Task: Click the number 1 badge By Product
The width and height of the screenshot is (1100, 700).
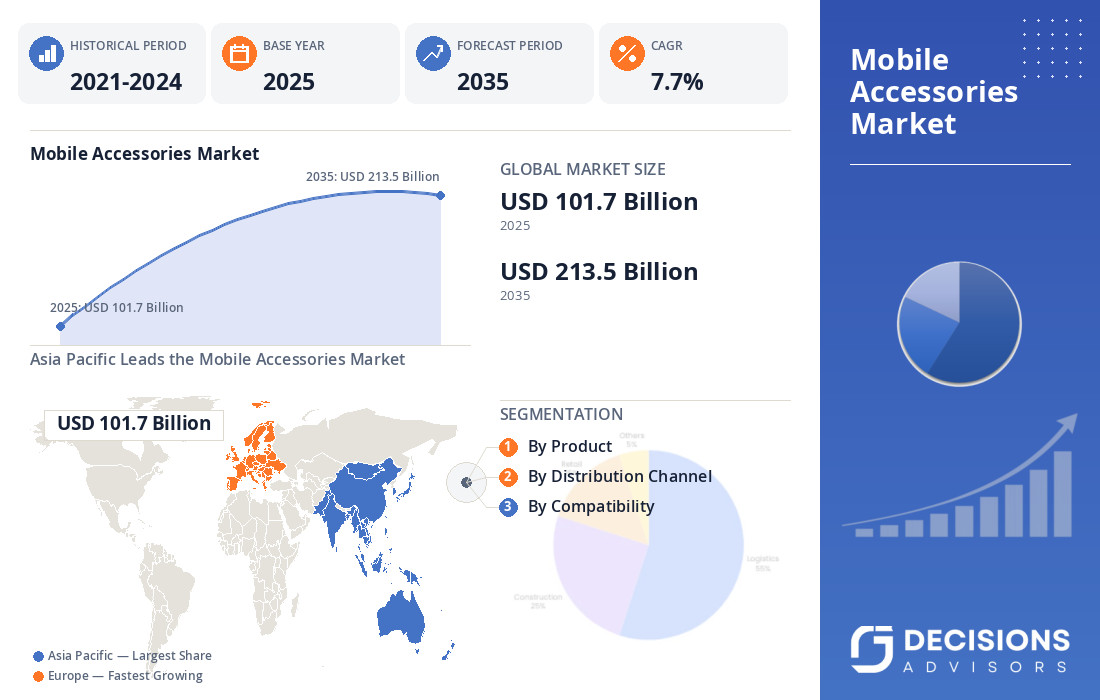Action: click(509, 447)
